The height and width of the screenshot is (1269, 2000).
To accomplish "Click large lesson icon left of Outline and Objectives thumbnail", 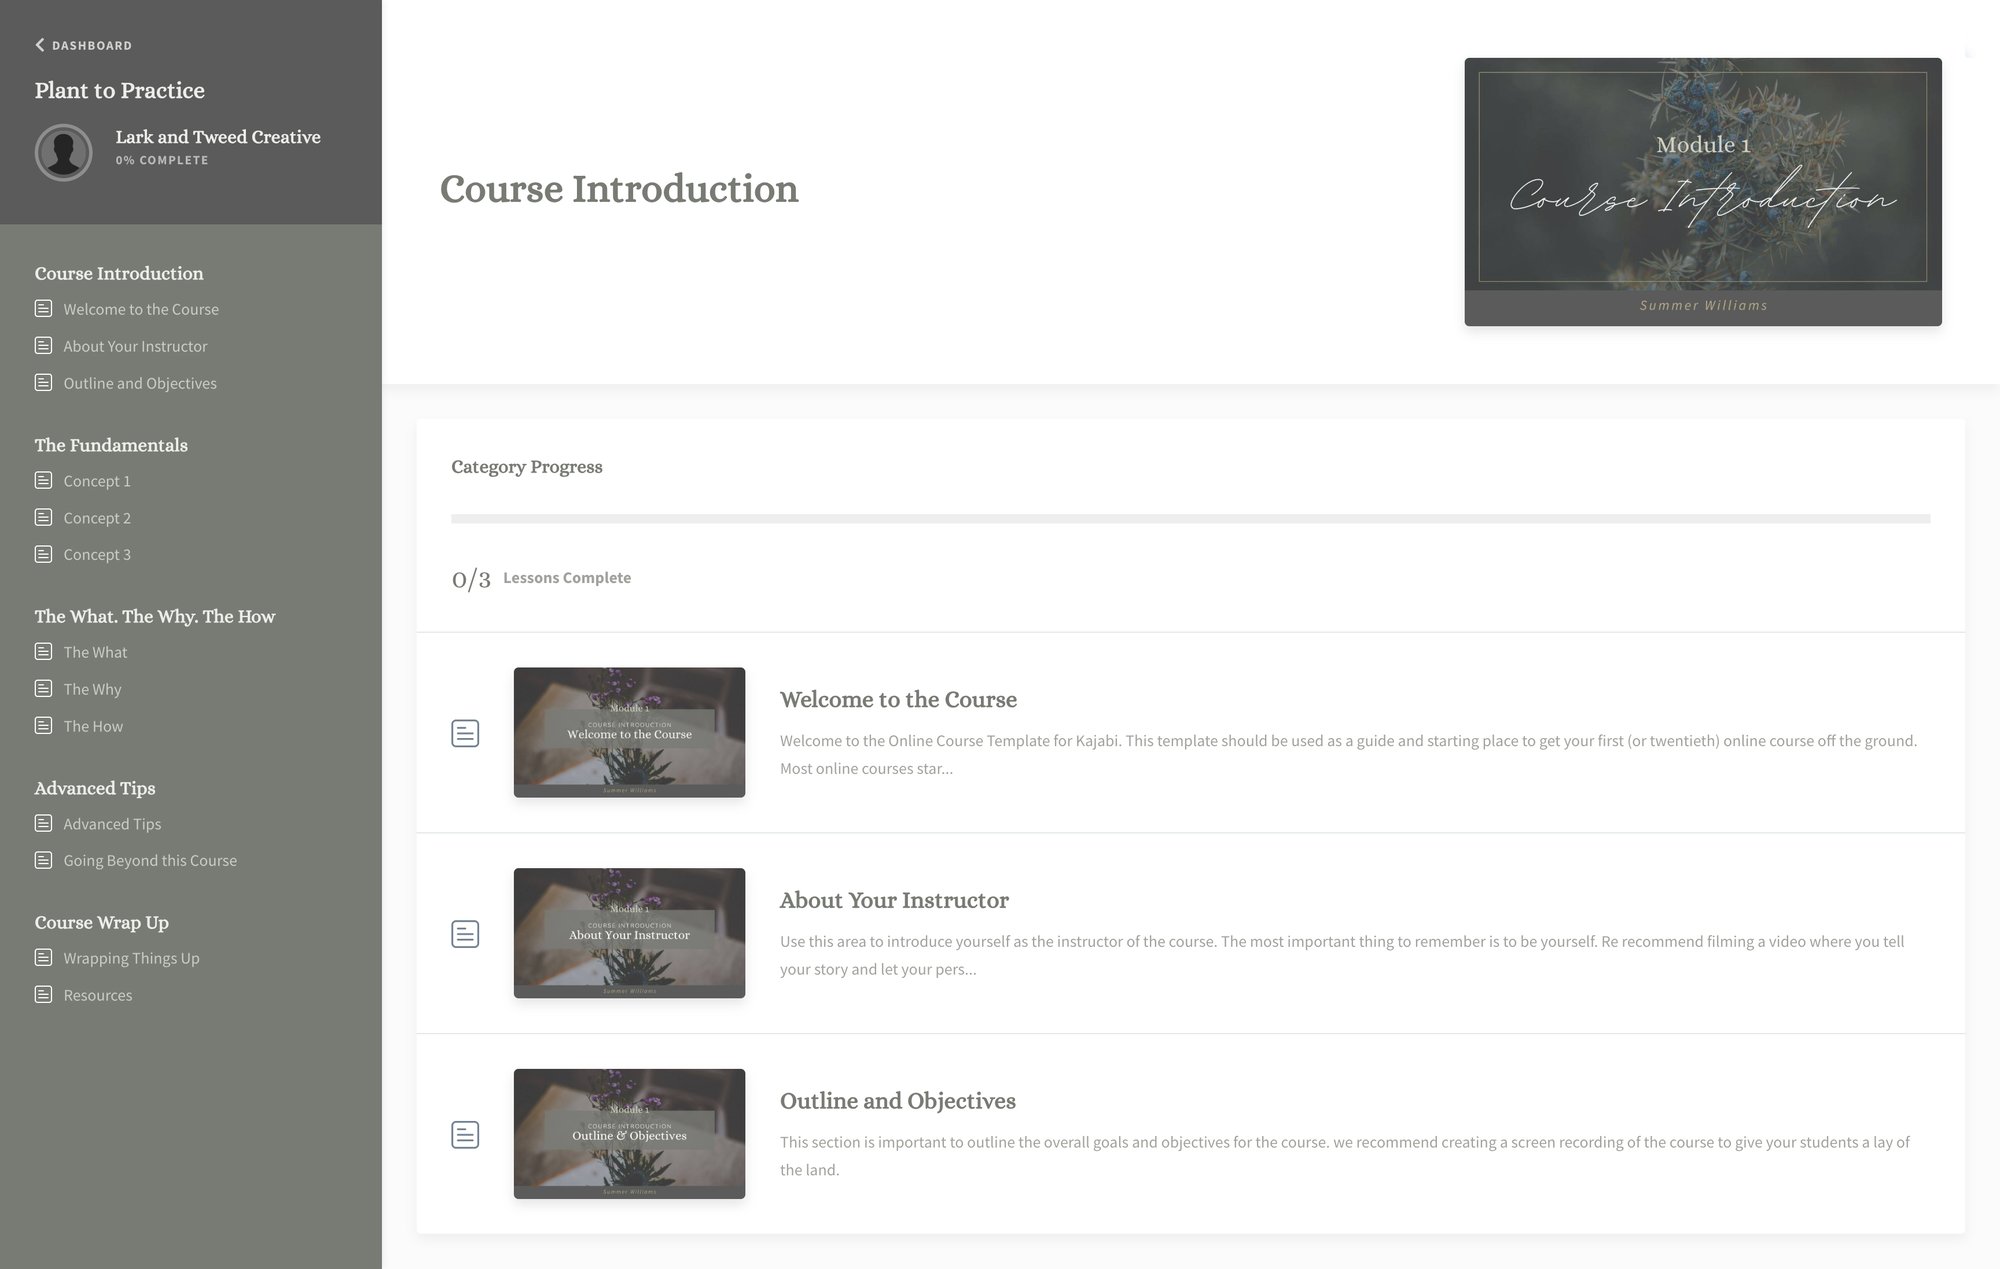I will 465,1135.
